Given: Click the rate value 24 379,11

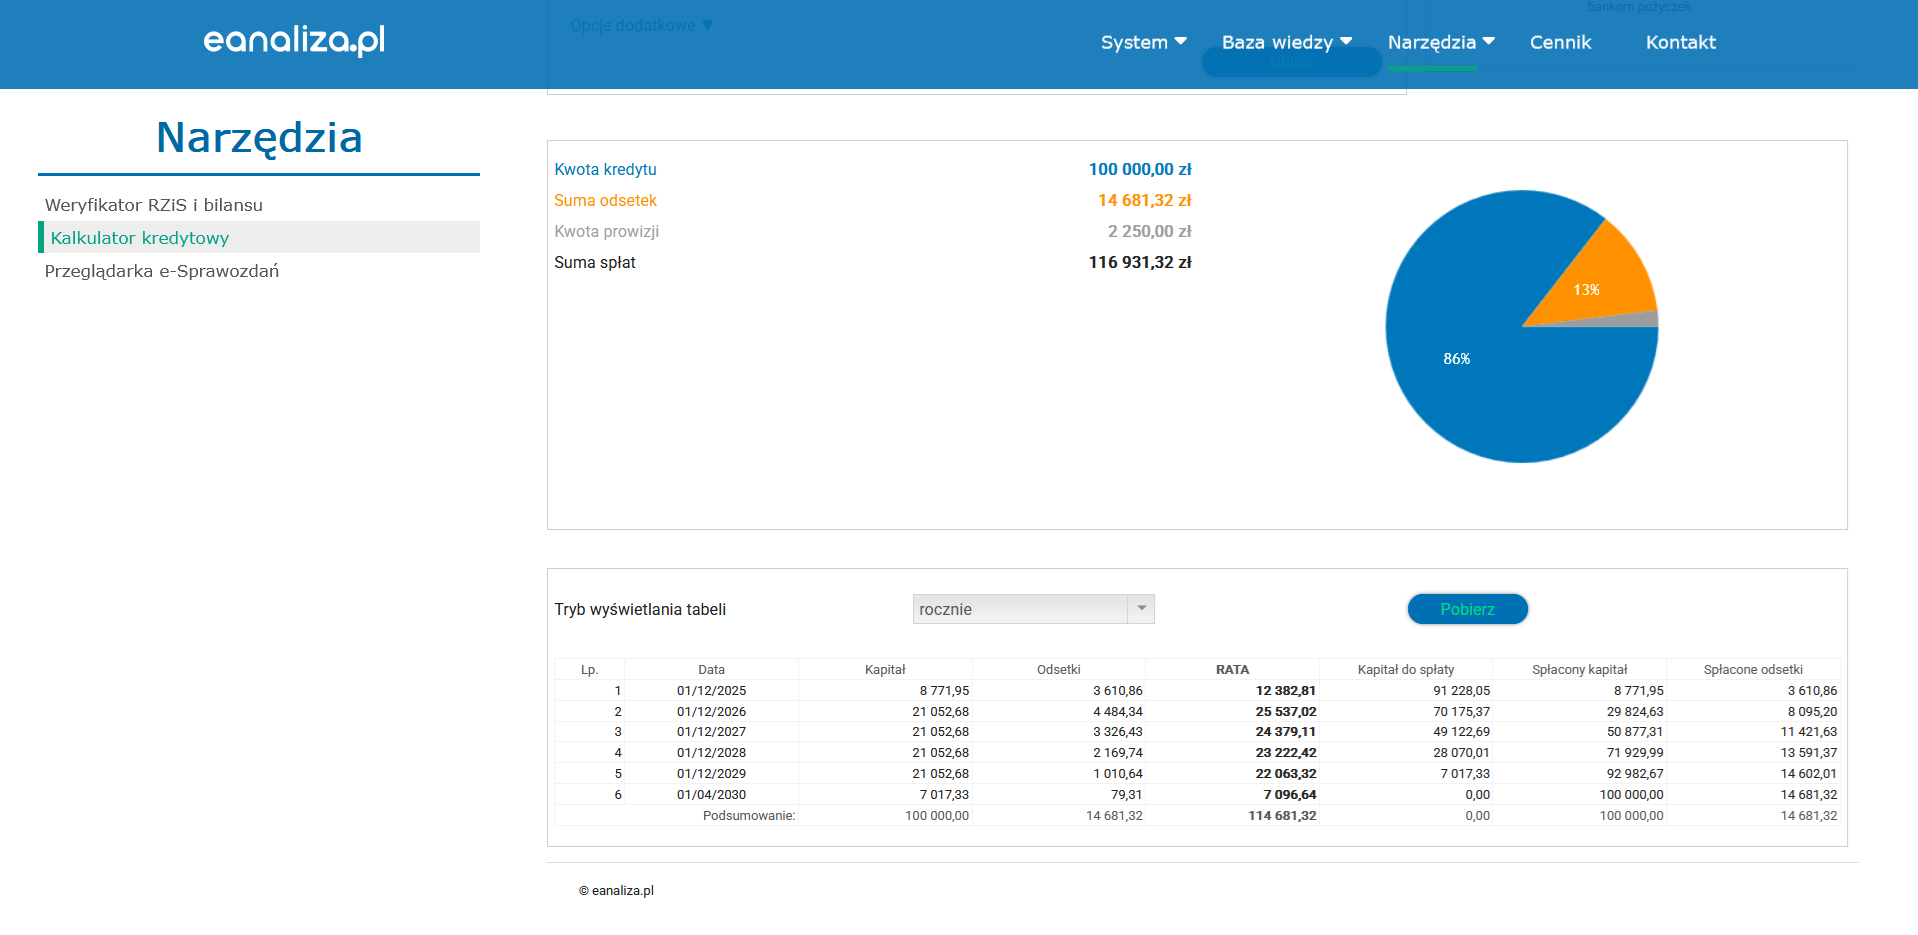Looking at the screenshot, I should 1286,732.
